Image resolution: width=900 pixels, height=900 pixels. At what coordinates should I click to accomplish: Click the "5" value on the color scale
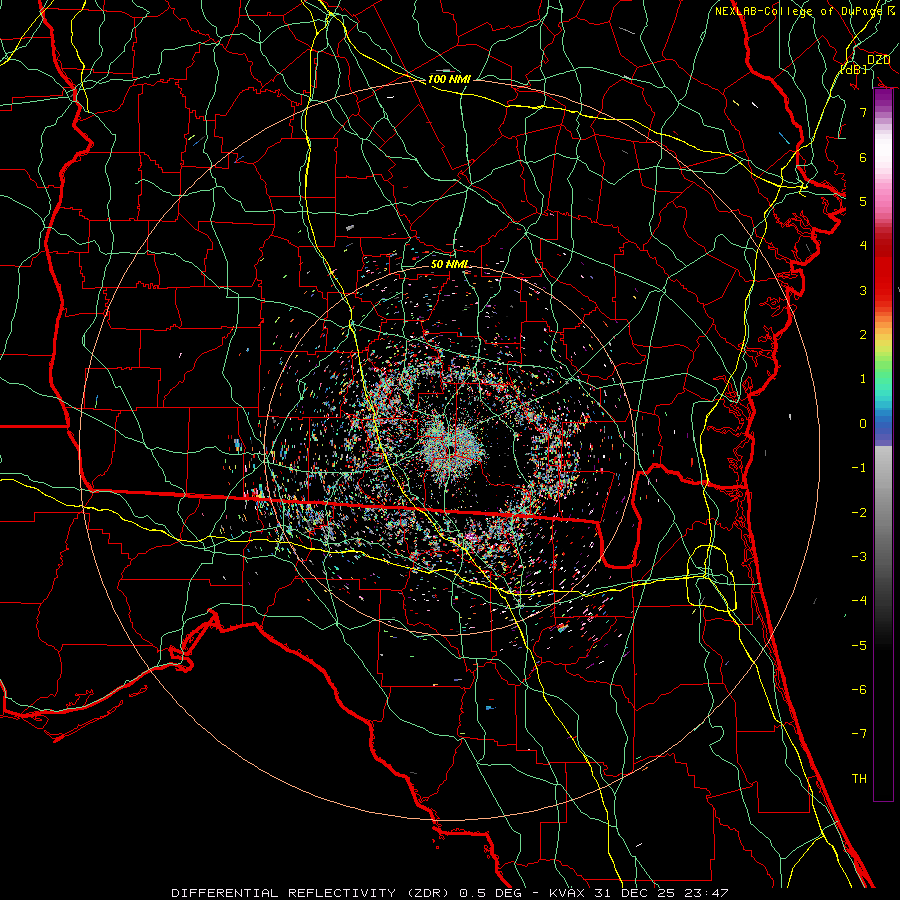(x=863, y=201)
